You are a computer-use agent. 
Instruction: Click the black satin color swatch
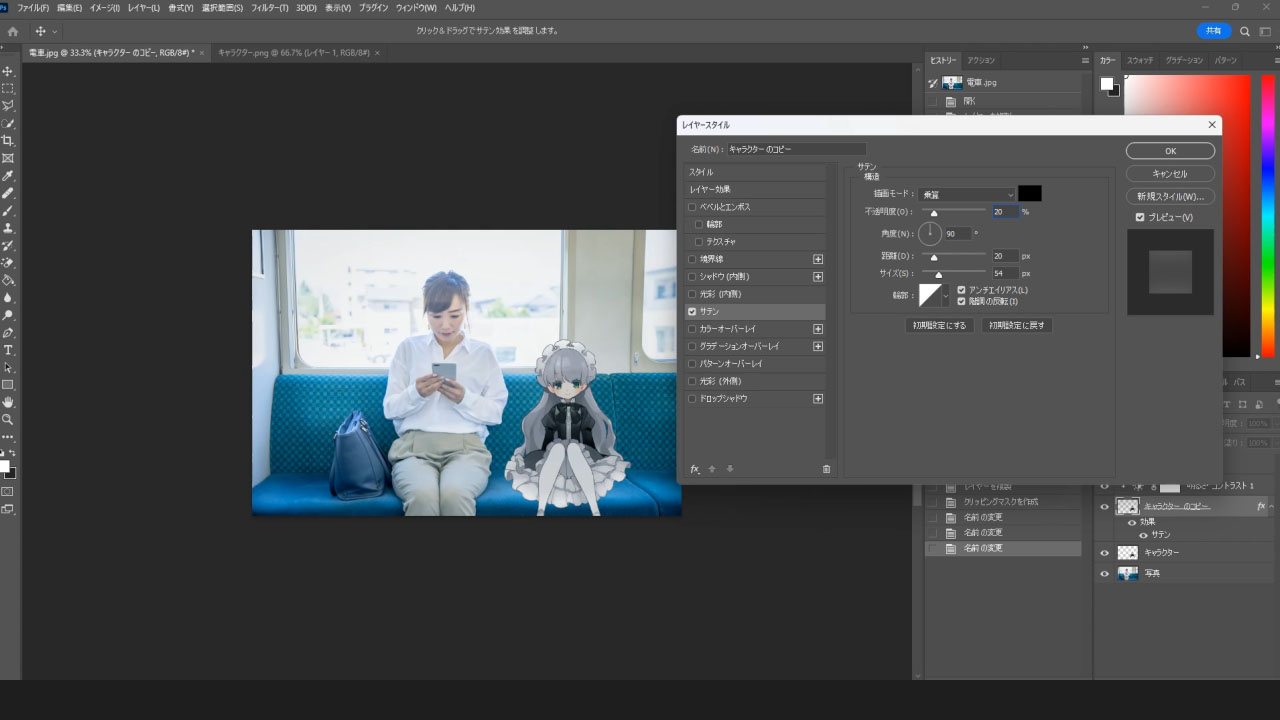1030,194
